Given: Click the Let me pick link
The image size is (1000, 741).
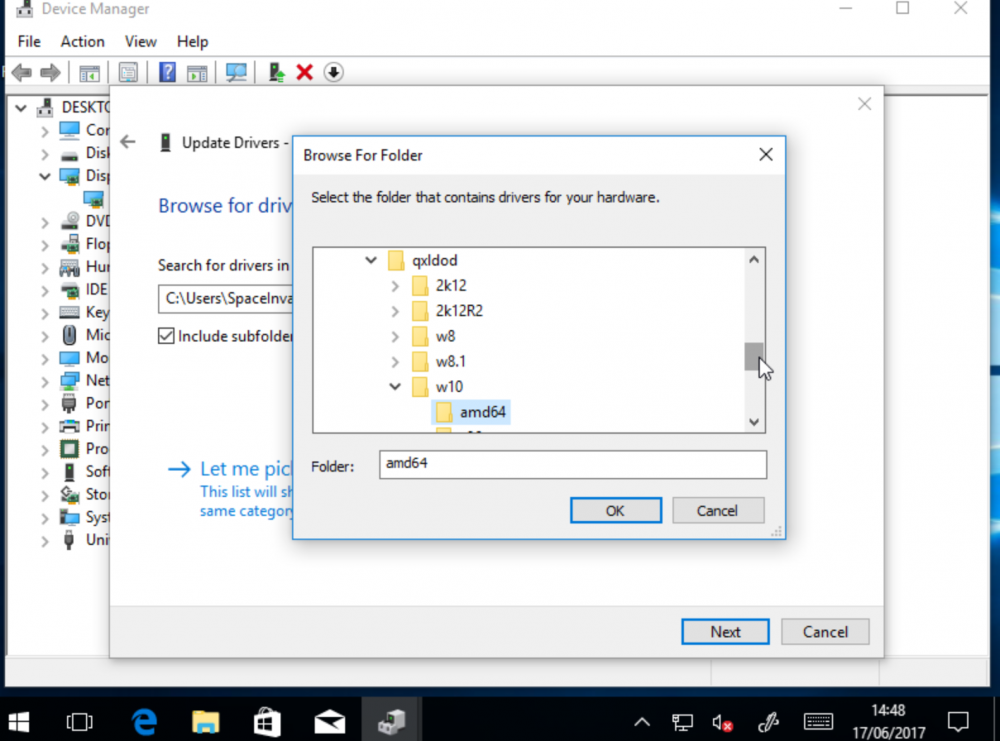Looking at the screenshot, I should [x=246, y=469].
